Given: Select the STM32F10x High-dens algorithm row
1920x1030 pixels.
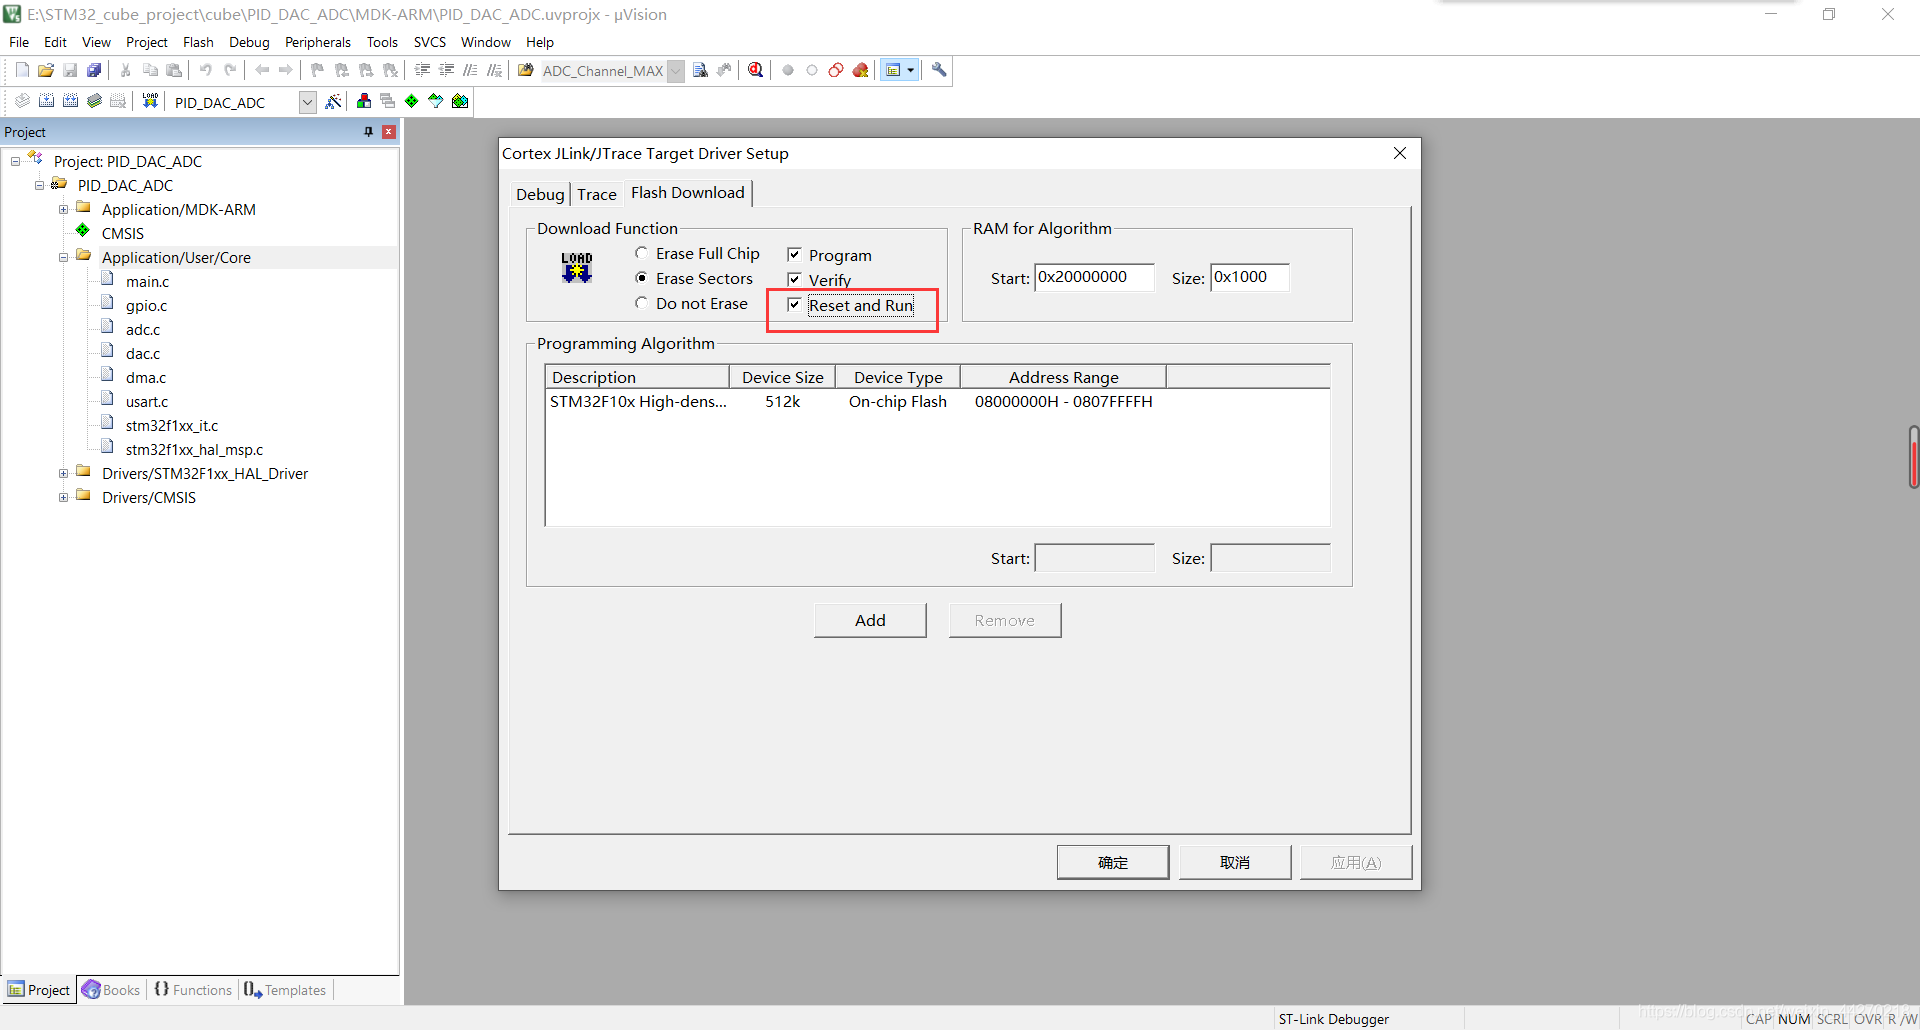Looking at the screenshot, I should coord(937,401).
